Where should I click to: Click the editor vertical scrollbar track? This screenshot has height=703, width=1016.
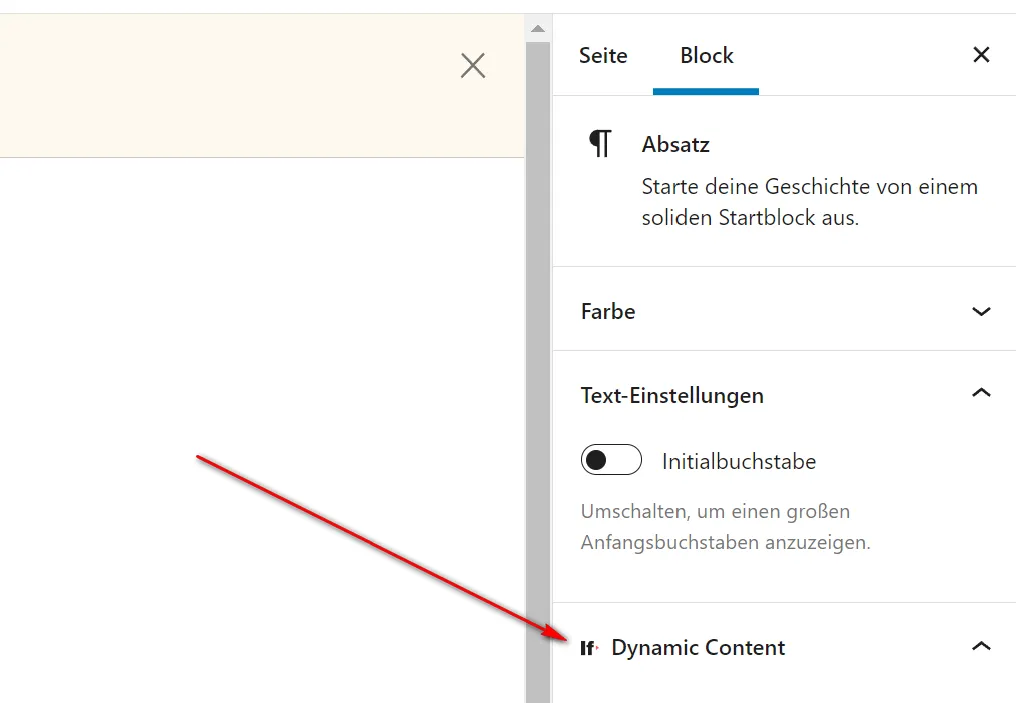tap(538, 372)
